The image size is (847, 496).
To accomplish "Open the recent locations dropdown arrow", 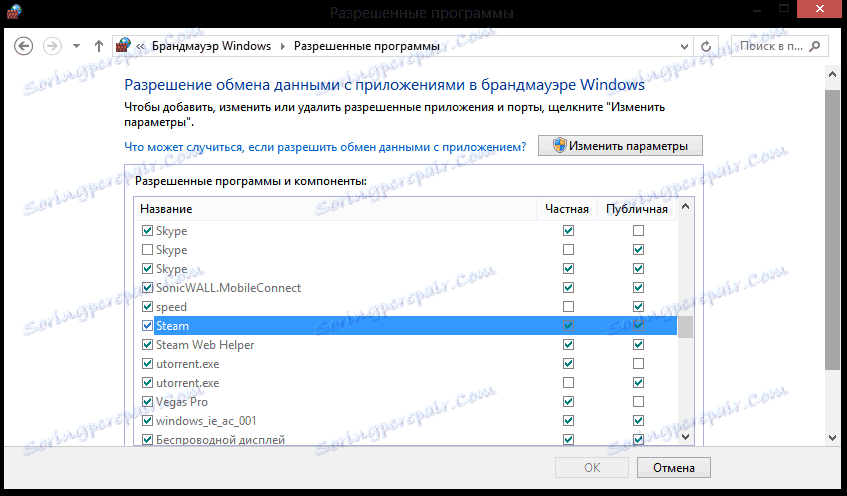I will click(76, 46).
